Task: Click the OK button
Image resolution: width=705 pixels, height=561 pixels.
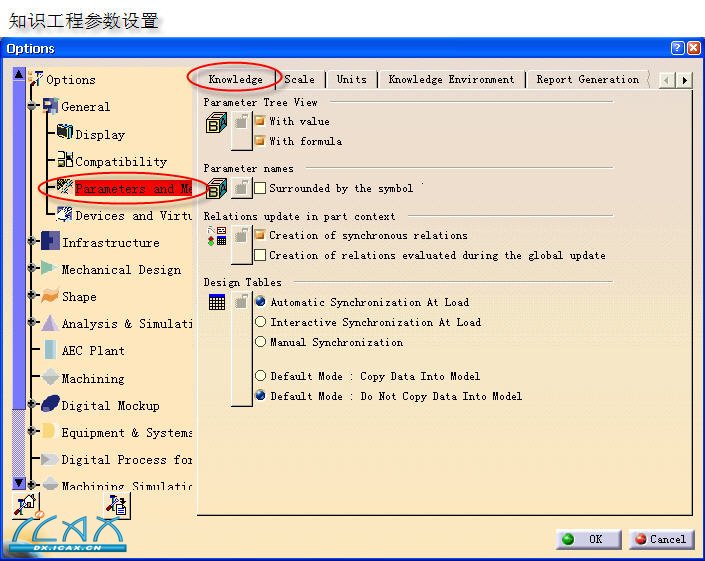Action: [x=589, y=539]
